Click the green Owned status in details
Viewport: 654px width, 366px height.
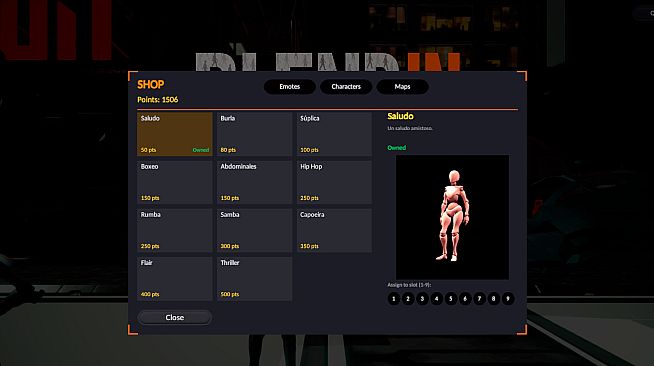(x=397, y=148)
